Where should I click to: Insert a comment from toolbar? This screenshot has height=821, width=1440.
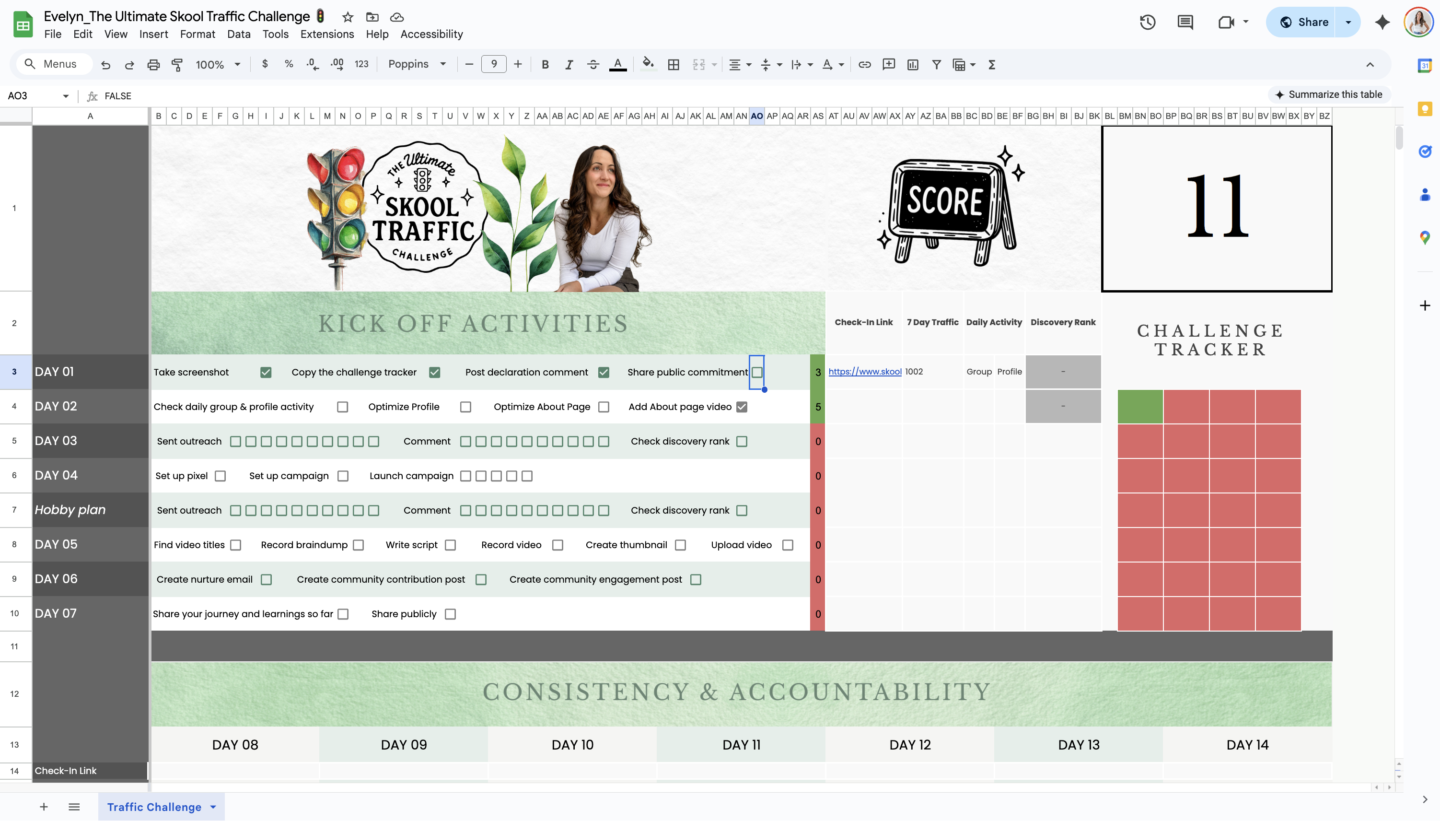pyautogui.click(x=888, y=64)
